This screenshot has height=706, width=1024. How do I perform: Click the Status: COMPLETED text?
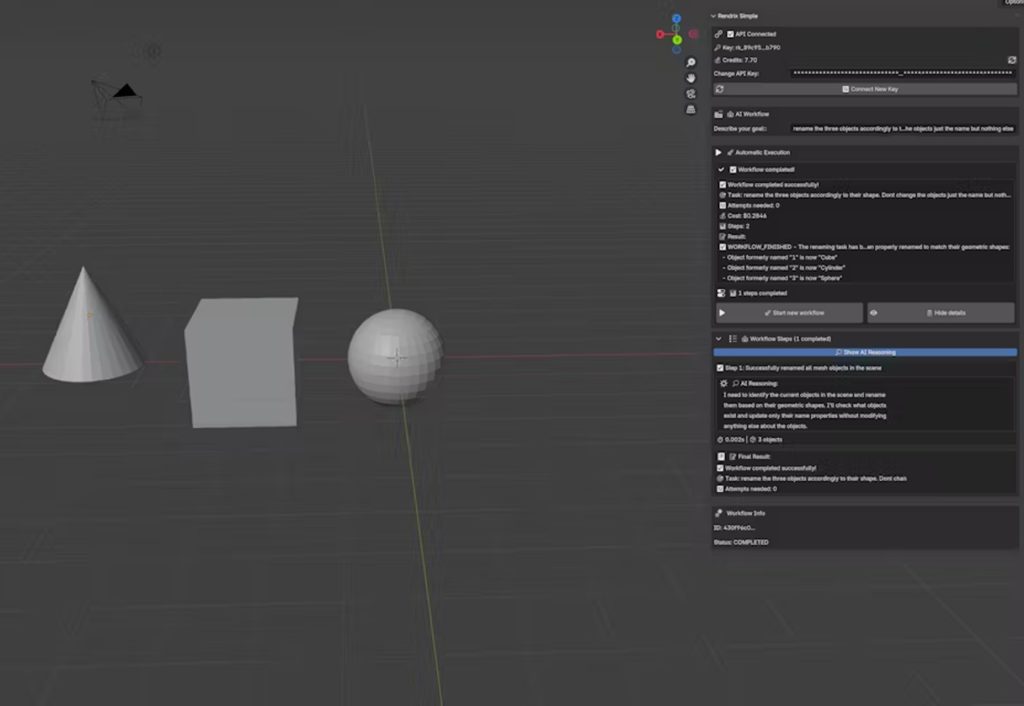coord(741,542)
